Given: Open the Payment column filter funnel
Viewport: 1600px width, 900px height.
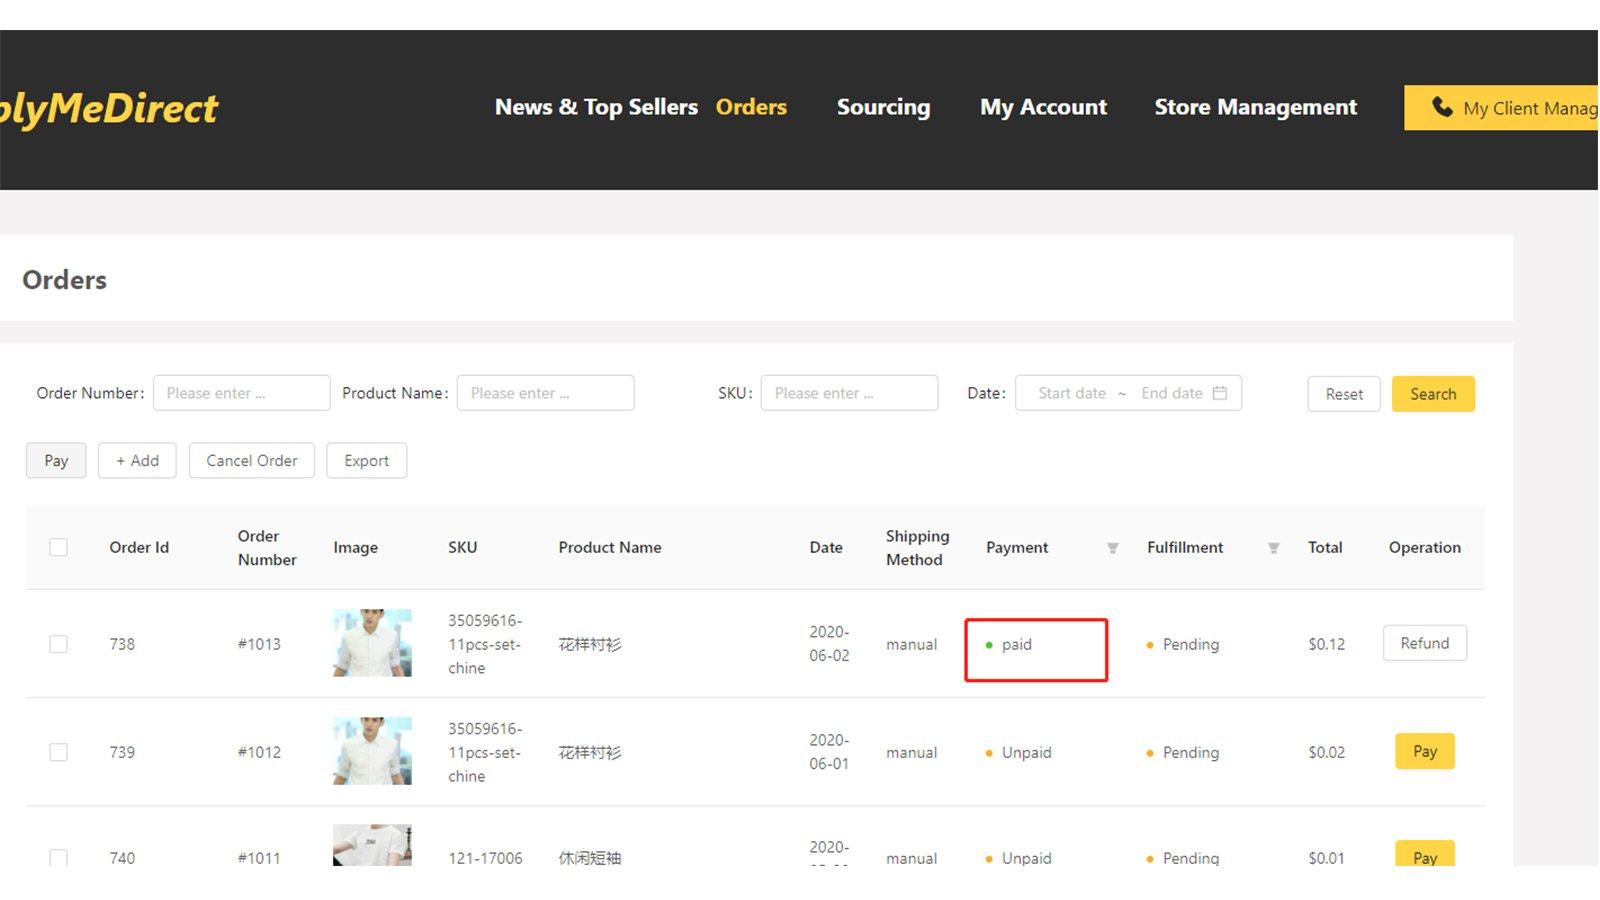Looking at the screenshot, I should tap(1112, 548).
